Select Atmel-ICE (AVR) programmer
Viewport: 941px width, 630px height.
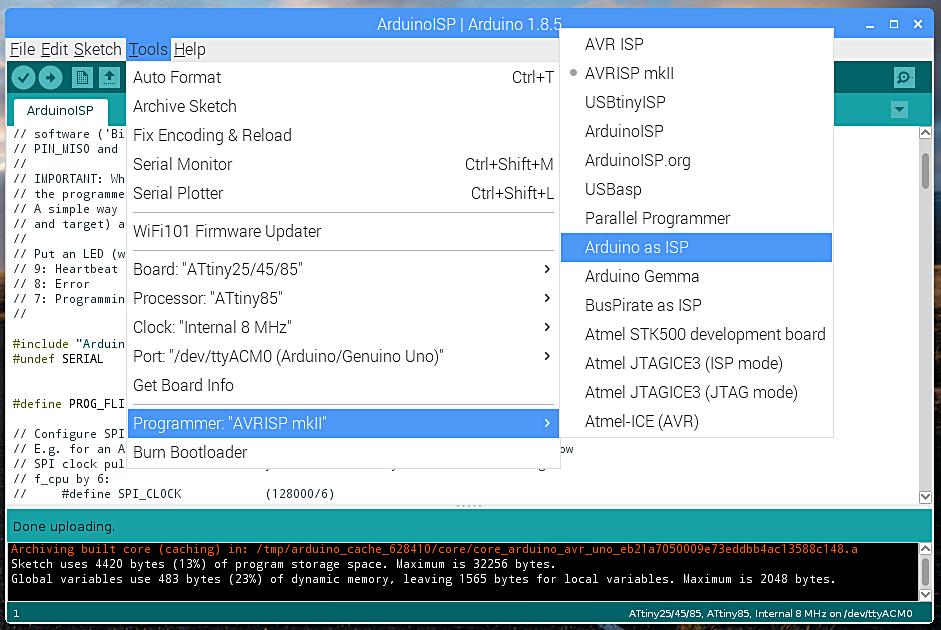coord(696,421)
